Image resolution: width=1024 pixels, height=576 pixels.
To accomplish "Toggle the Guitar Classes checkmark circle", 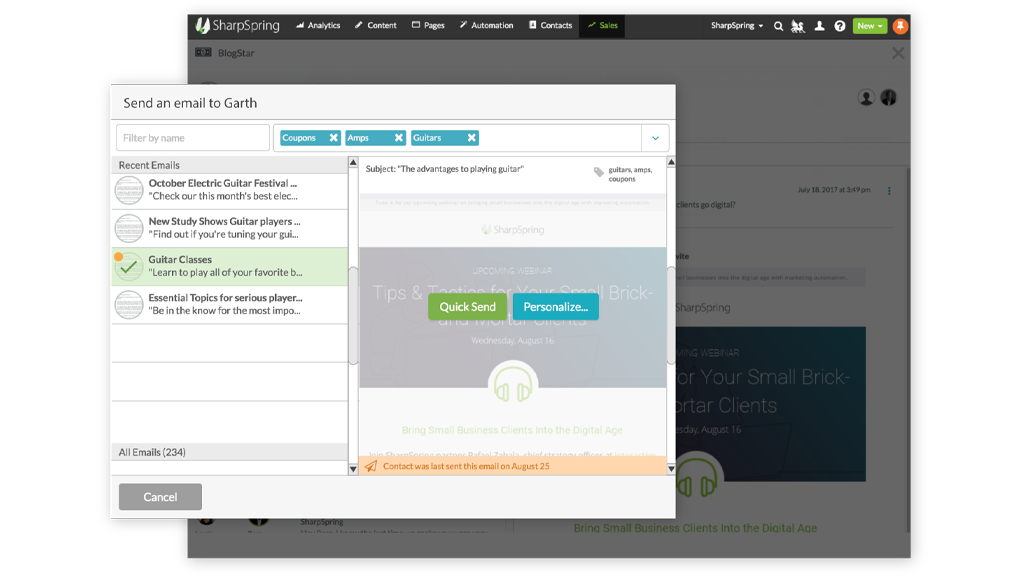I will pyautogui.click(x=129, y=266).
